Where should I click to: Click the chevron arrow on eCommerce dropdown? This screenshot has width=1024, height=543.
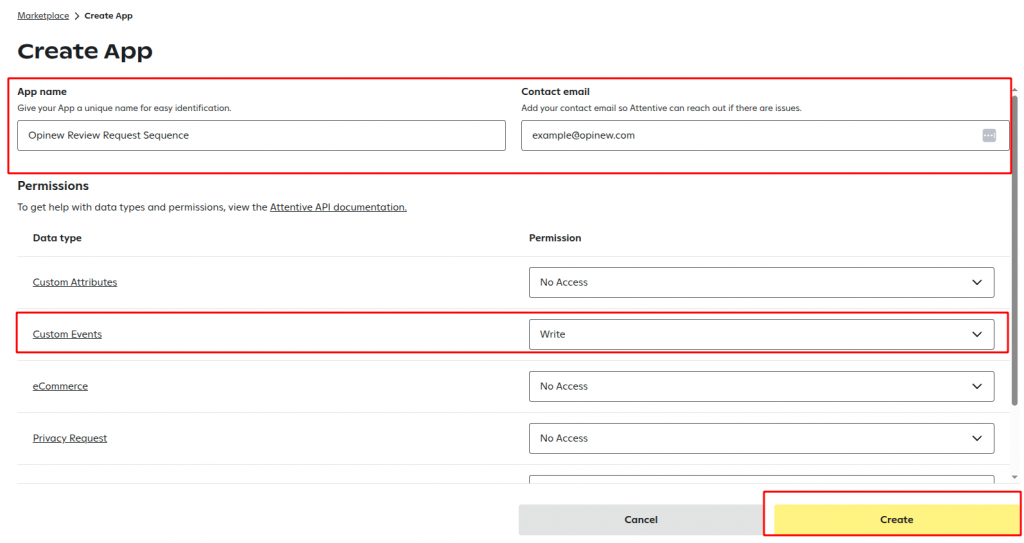tap(976, 386)
